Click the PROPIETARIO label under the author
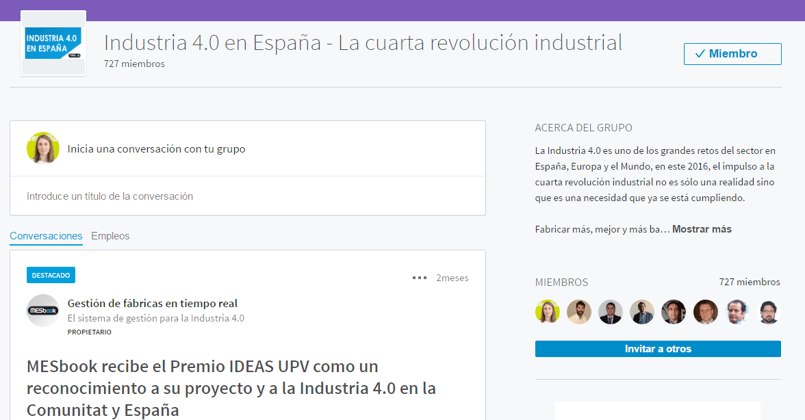This screenshot has width=805, height=420. click(89, 332)
